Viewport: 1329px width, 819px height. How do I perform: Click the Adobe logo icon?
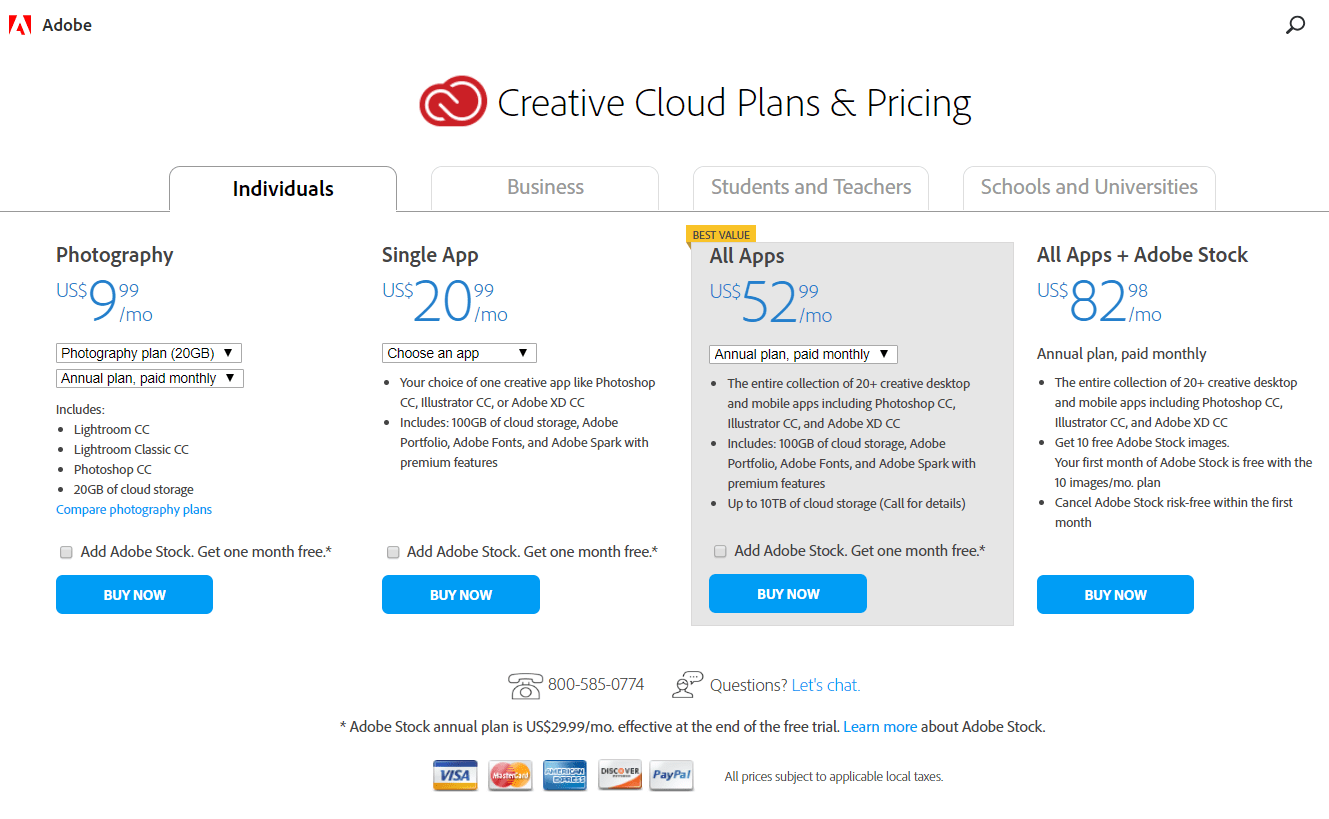click(x=20, y=26)
